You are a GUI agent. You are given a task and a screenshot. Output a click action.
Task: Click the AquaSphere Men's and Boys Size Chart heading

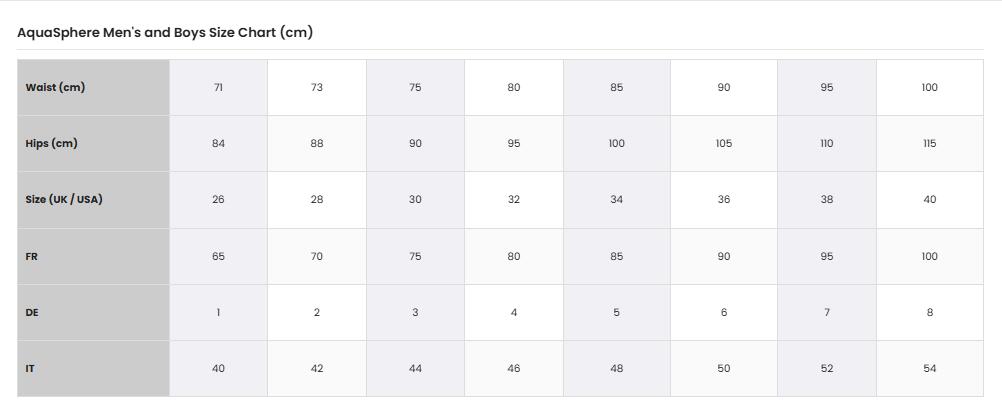[x=165, y=33]
